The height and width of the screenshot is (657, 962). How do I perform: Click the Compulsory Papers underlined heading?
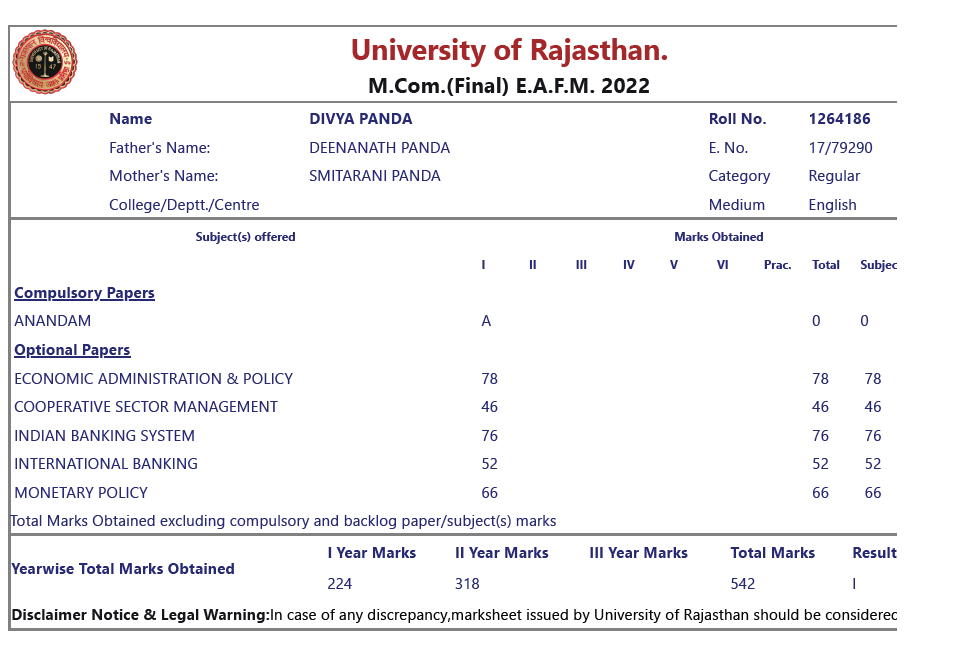pyautogui.click(x=84, y=293)
